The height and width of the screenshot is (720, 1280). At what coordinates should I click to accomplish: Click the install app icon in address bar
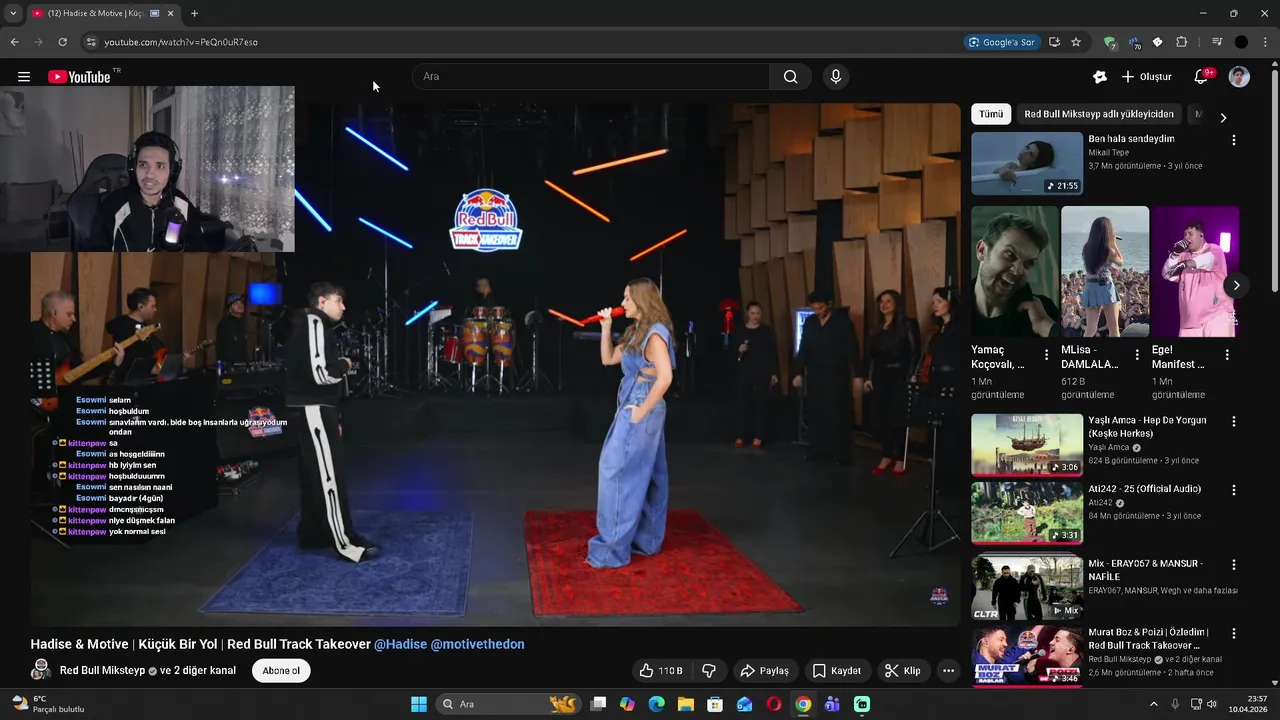tap(1054, 42)
